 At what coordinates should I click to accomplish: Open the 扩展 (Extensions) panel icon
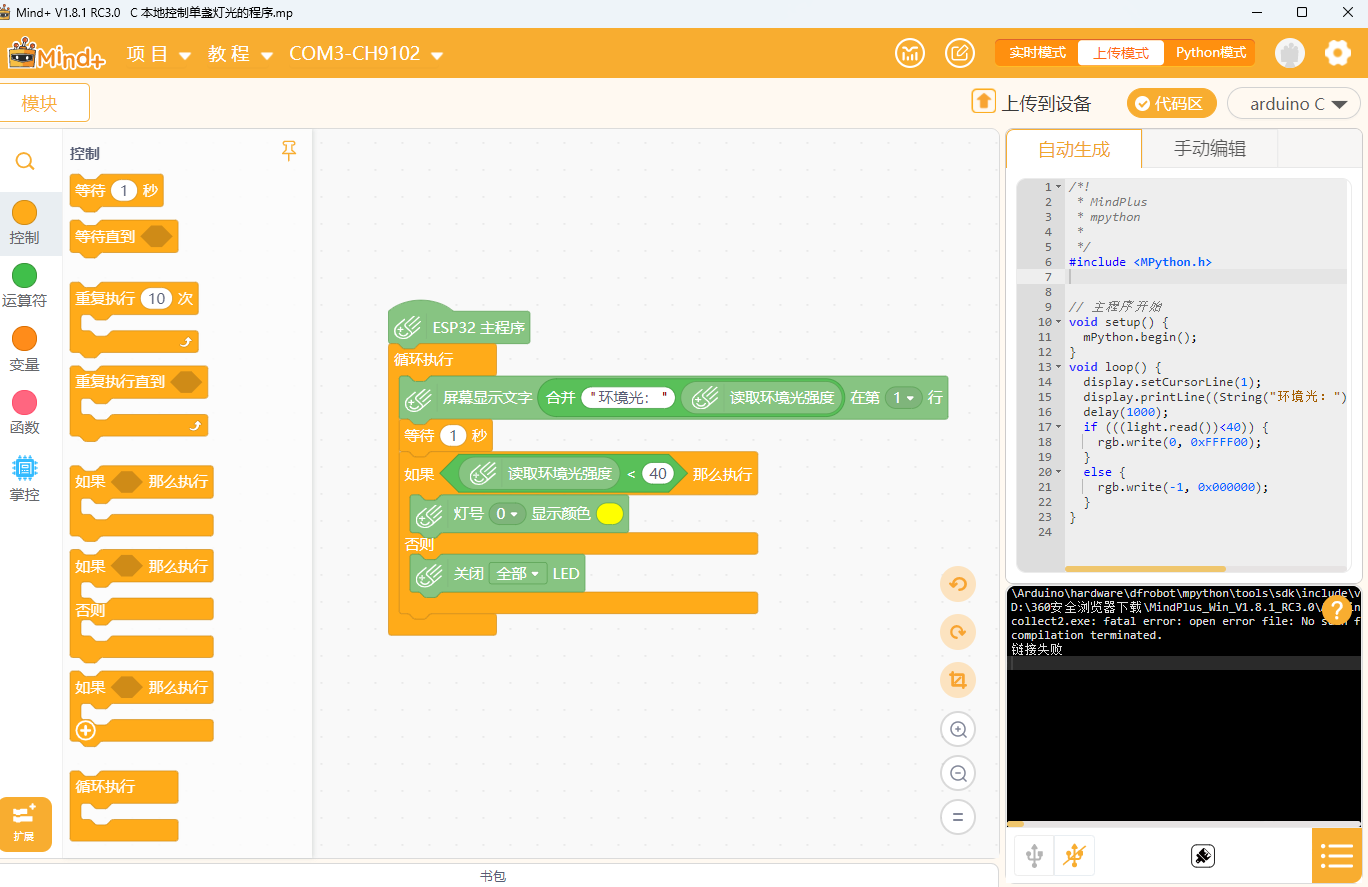(x=24, y=823)
